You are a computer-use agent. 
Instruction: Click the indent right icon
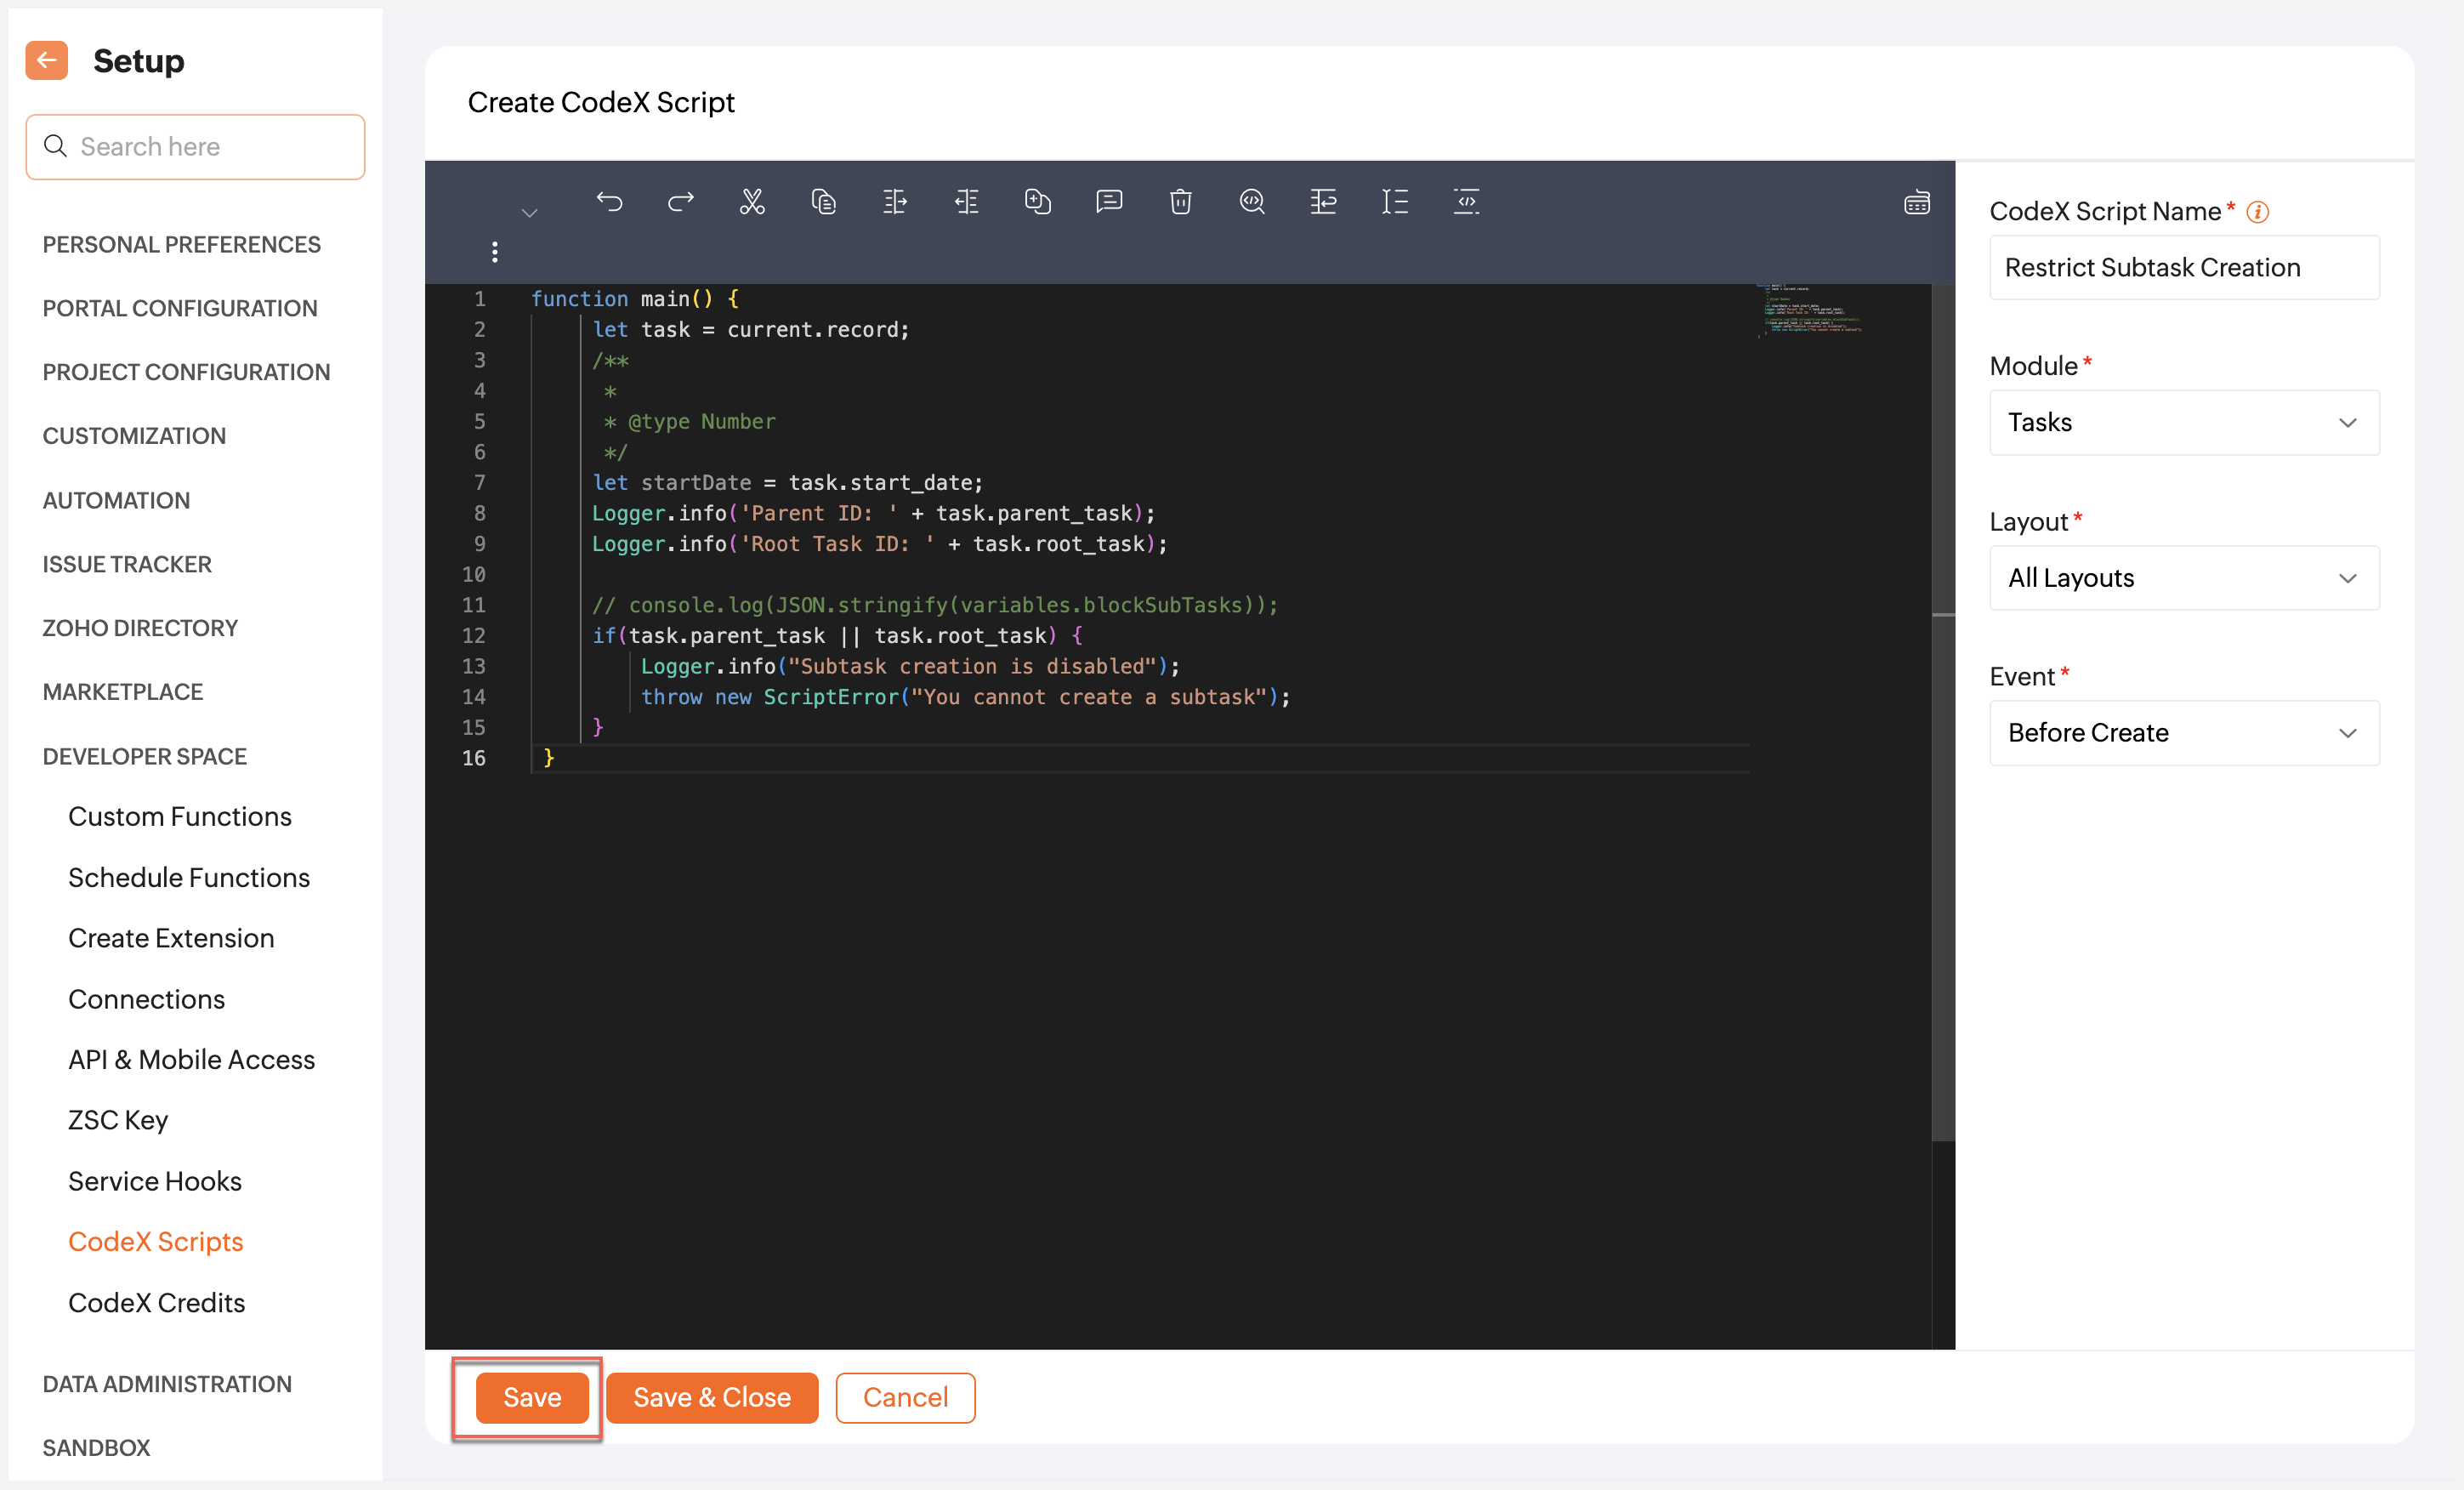click(895, 202)
